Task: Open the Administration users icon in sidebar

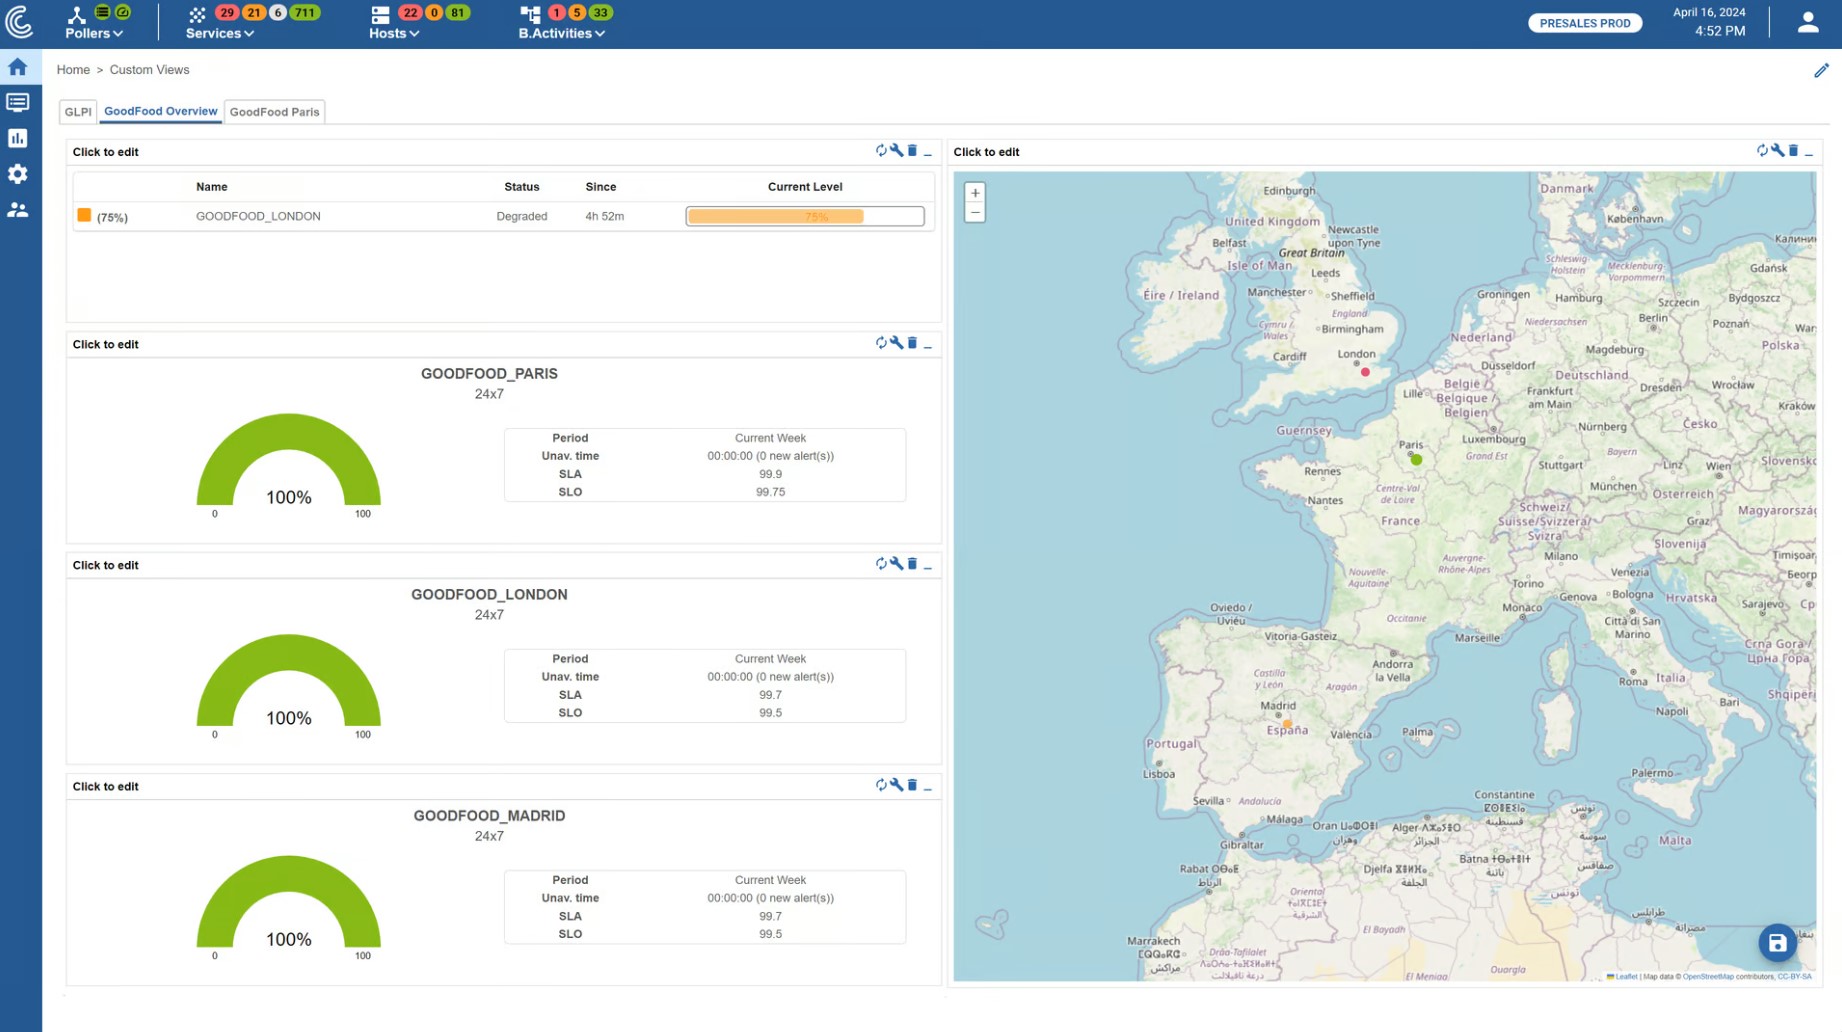Action: tap(18, 209)
